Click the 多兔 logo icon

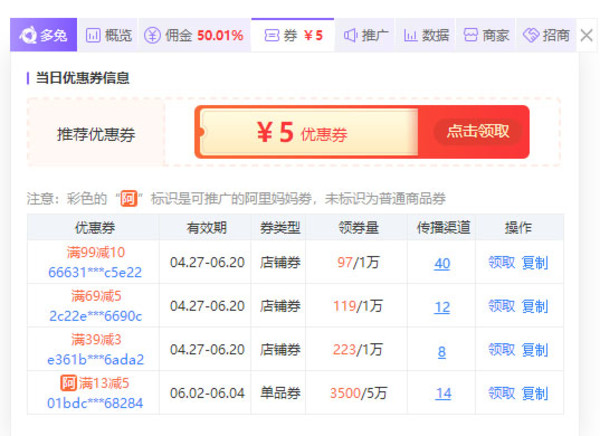(x=28, y=35)
